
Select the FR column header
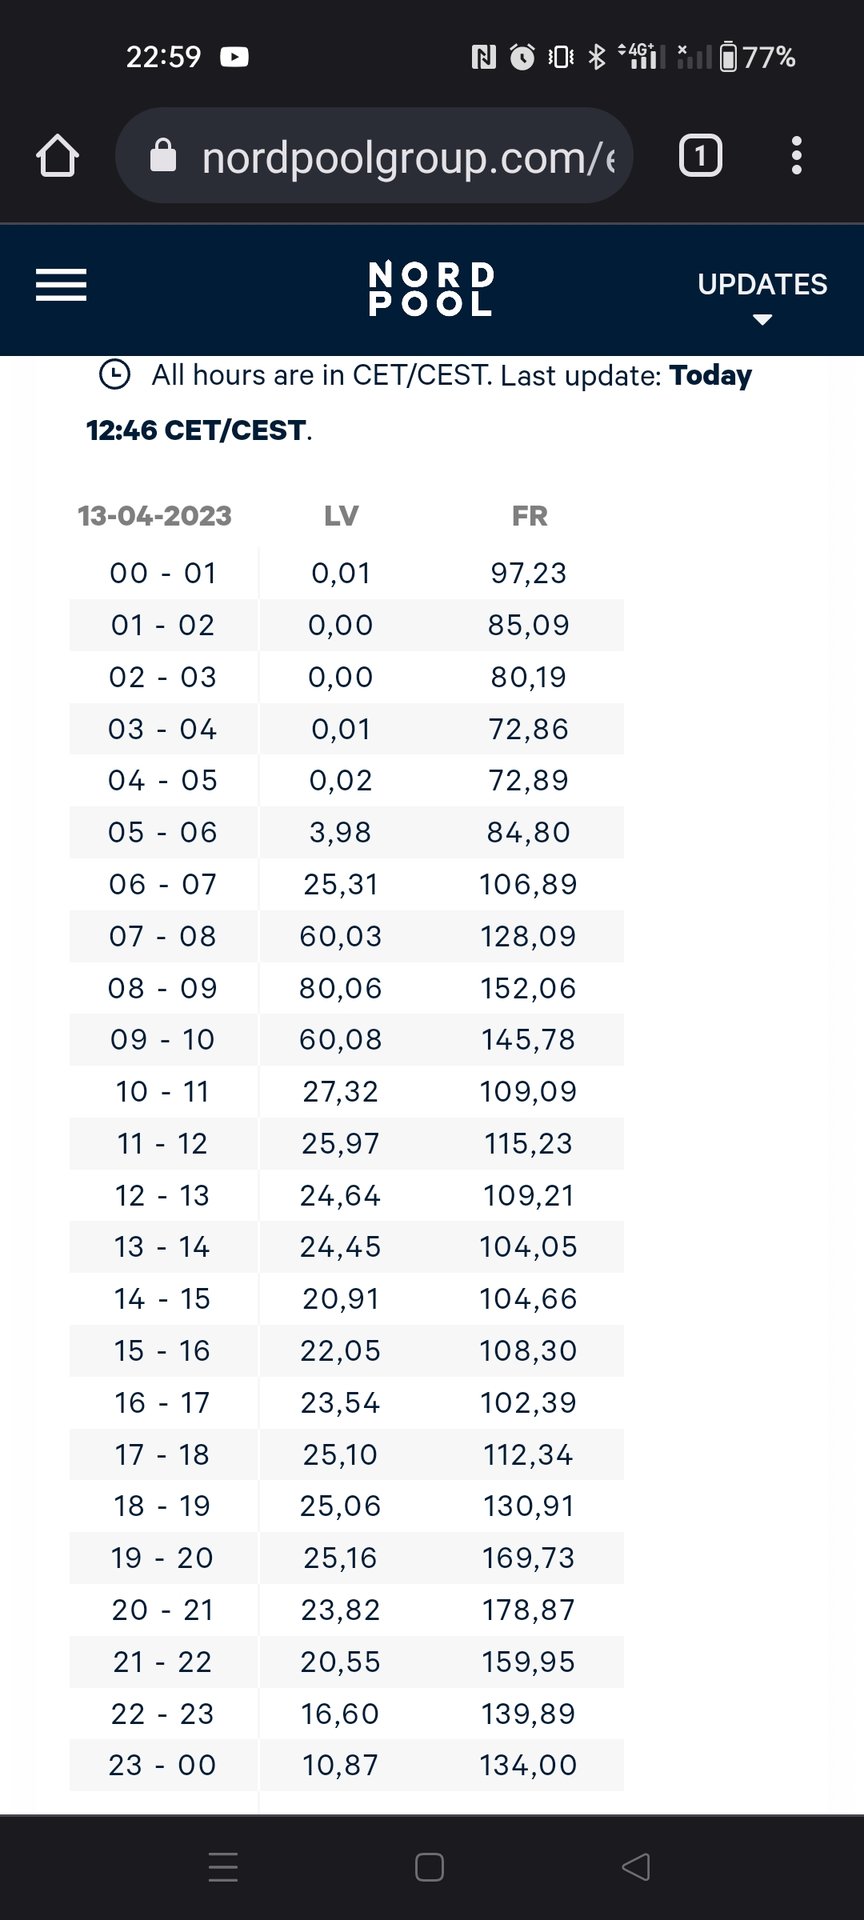[x=529, y=516]
